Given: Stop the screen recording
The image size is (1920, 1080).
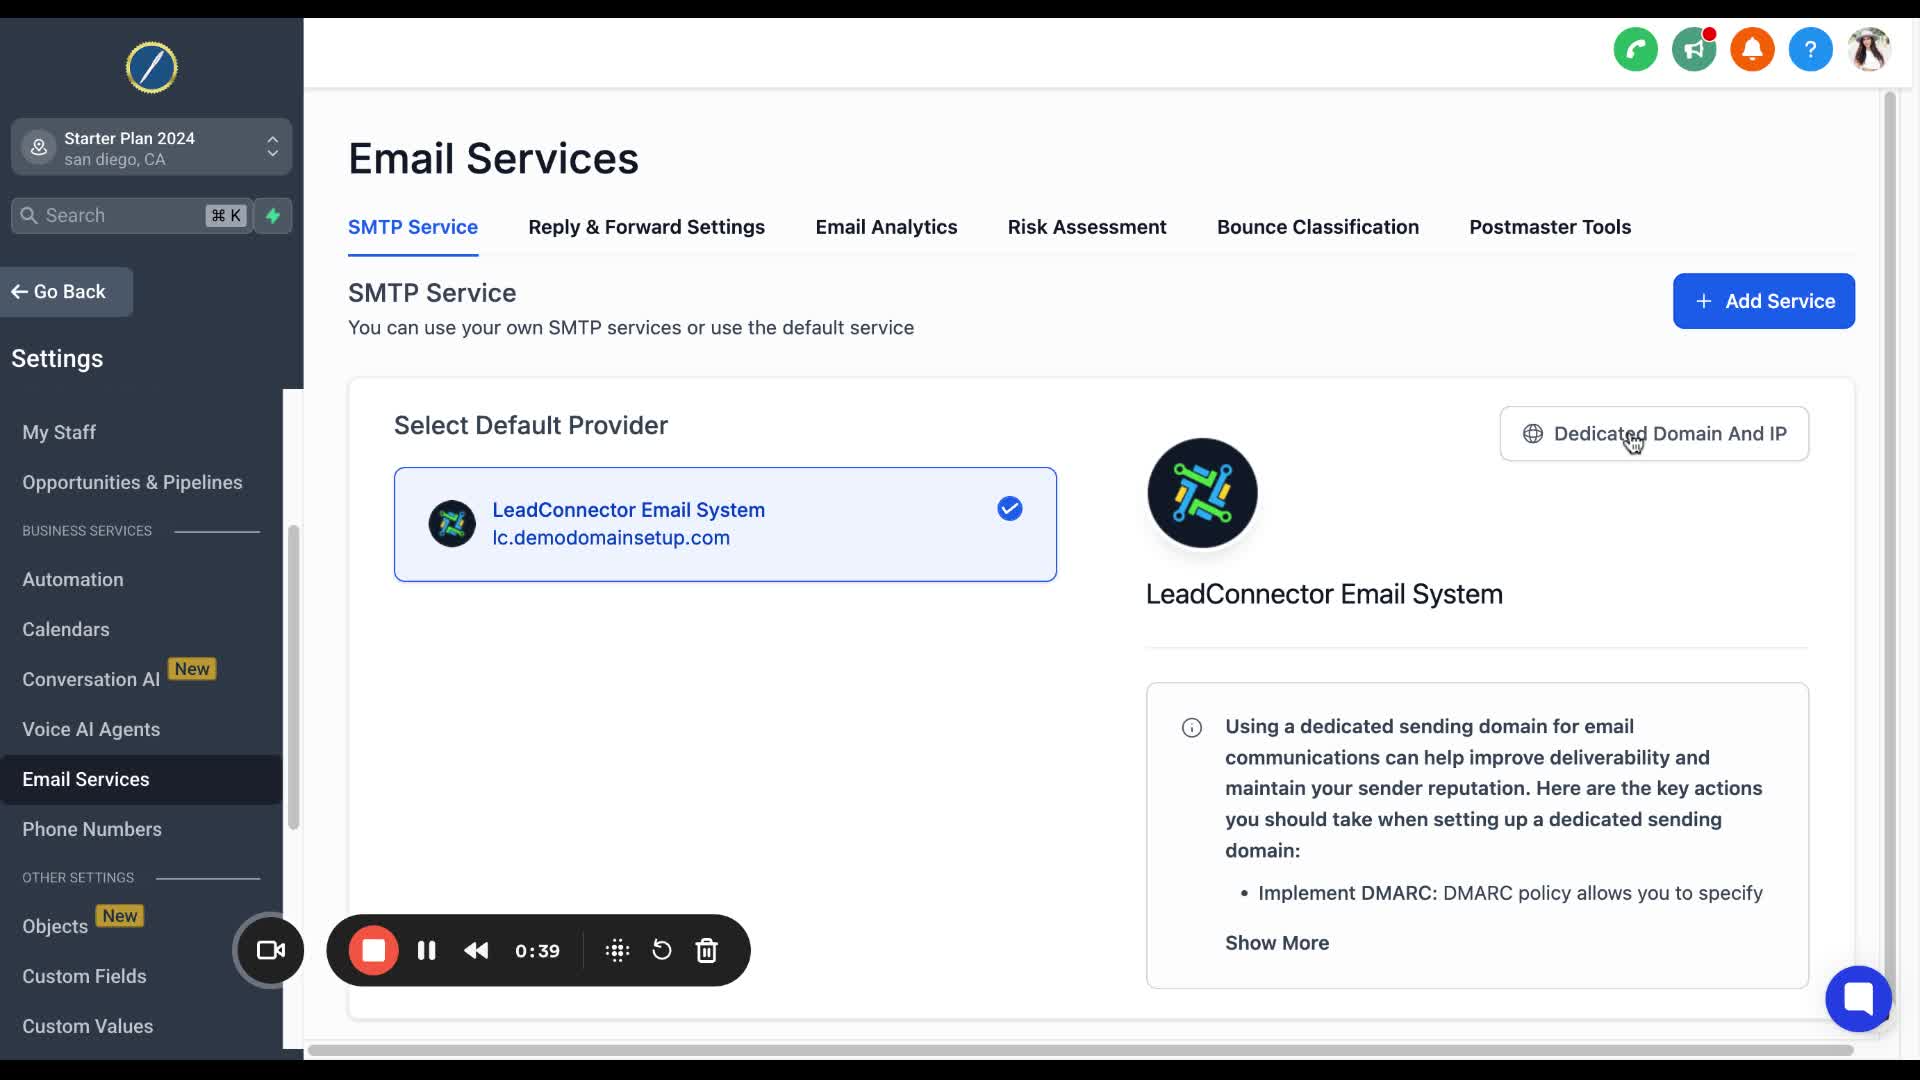Looking at the screenshot, I should point(373,950).
